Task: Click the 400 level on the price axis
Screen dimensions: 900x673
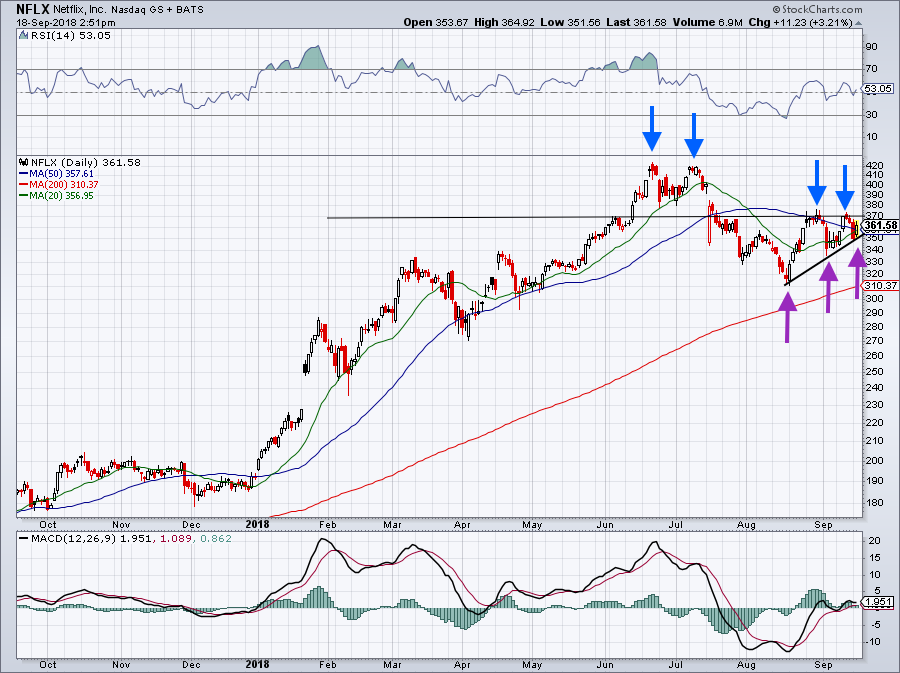Action: (x=873, y=185)
